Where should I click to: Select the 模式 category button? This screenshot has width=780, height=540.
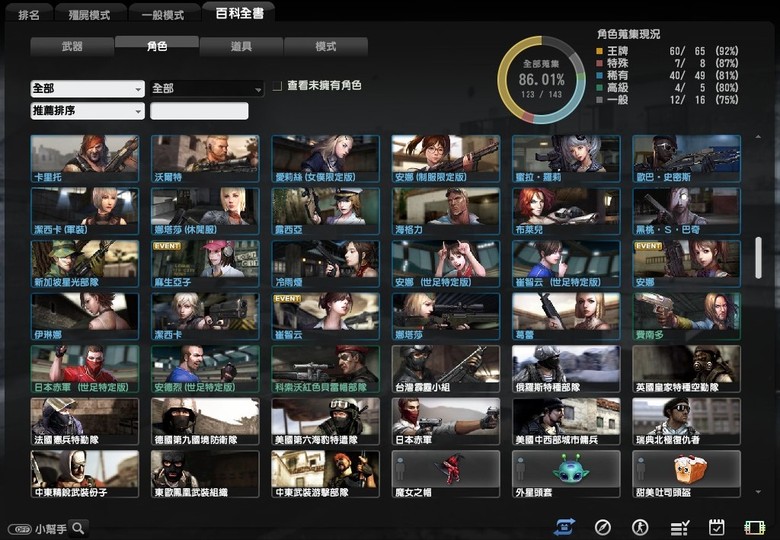pyautogui.click(x=326, y=46)
